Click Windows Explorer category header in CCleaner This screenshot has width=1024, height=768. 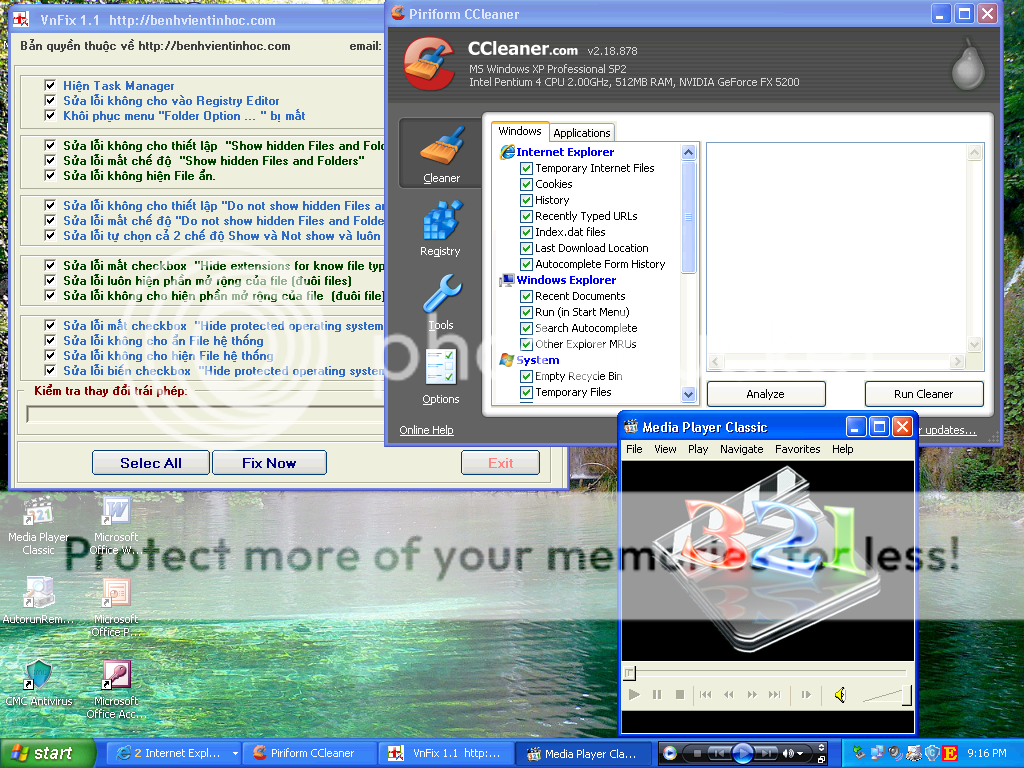click(566, 280)
